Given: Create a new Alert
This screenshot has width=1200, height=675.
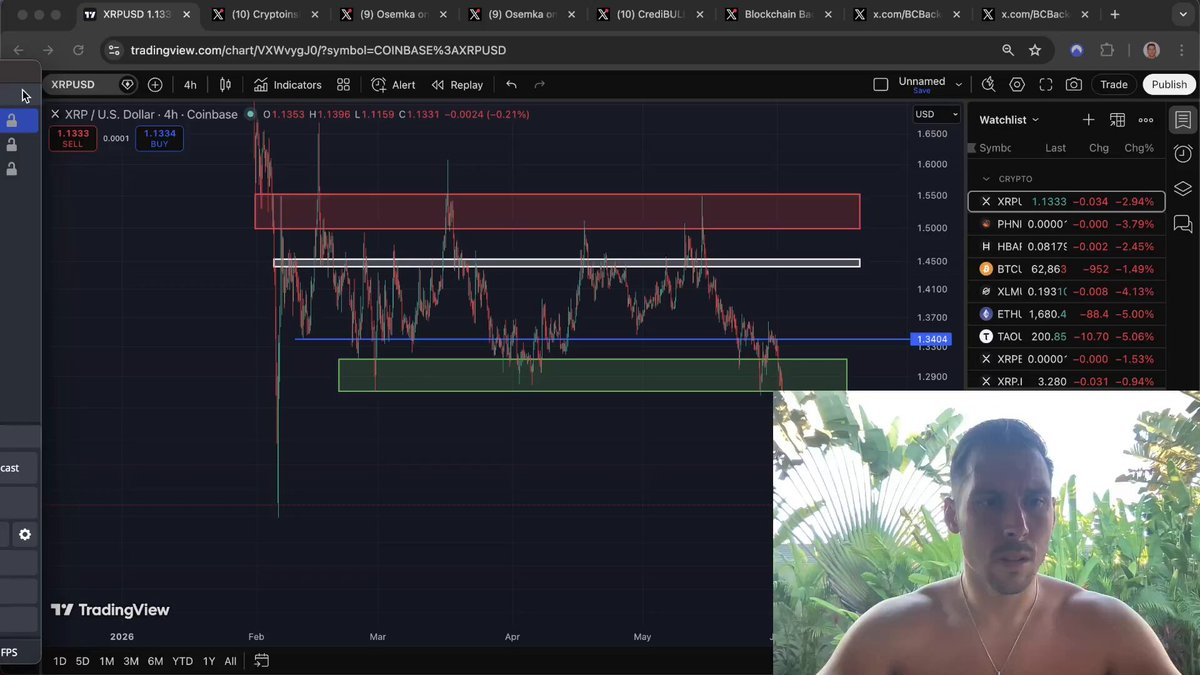Looking at the screenshot, I should tap(393, 85).
